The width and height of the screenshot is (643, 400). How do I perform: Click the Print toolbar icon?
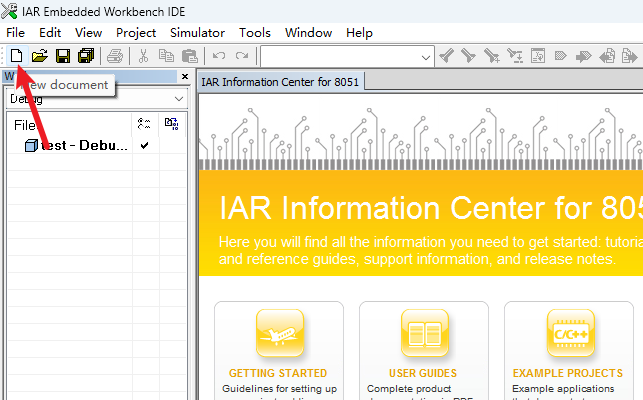pos(115,56)
